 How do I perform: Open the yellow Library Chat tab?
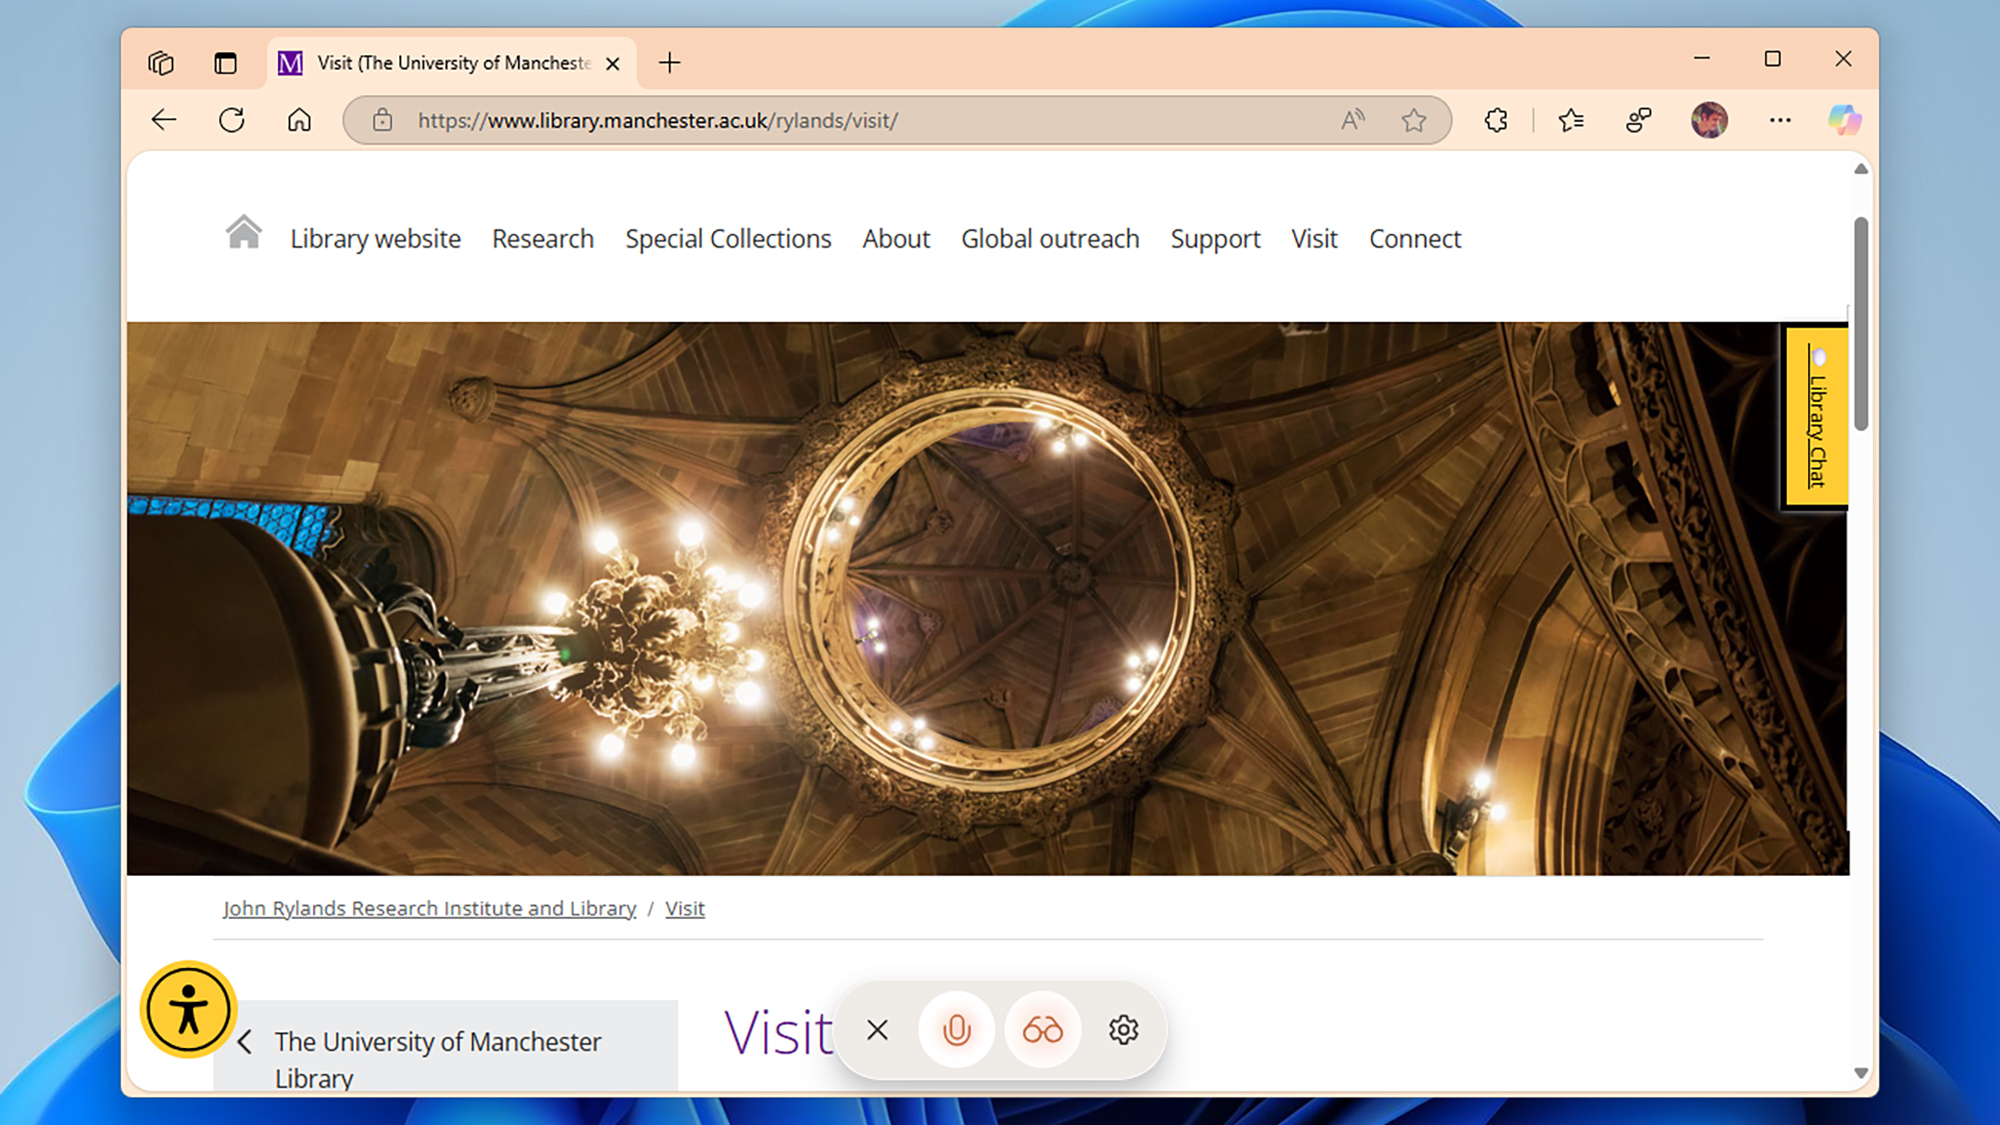coord(1816,418)
